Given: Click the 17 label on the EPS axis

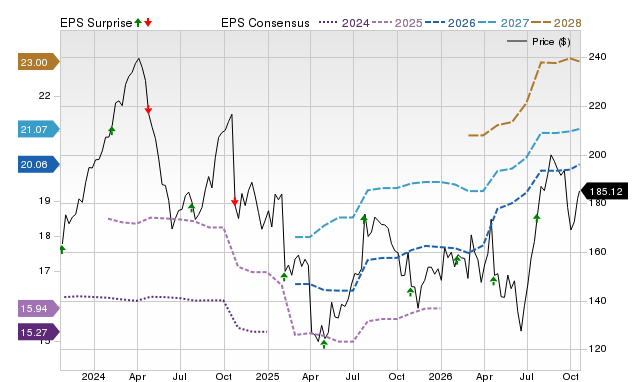Looking at the screenshot, I should 44,271.
